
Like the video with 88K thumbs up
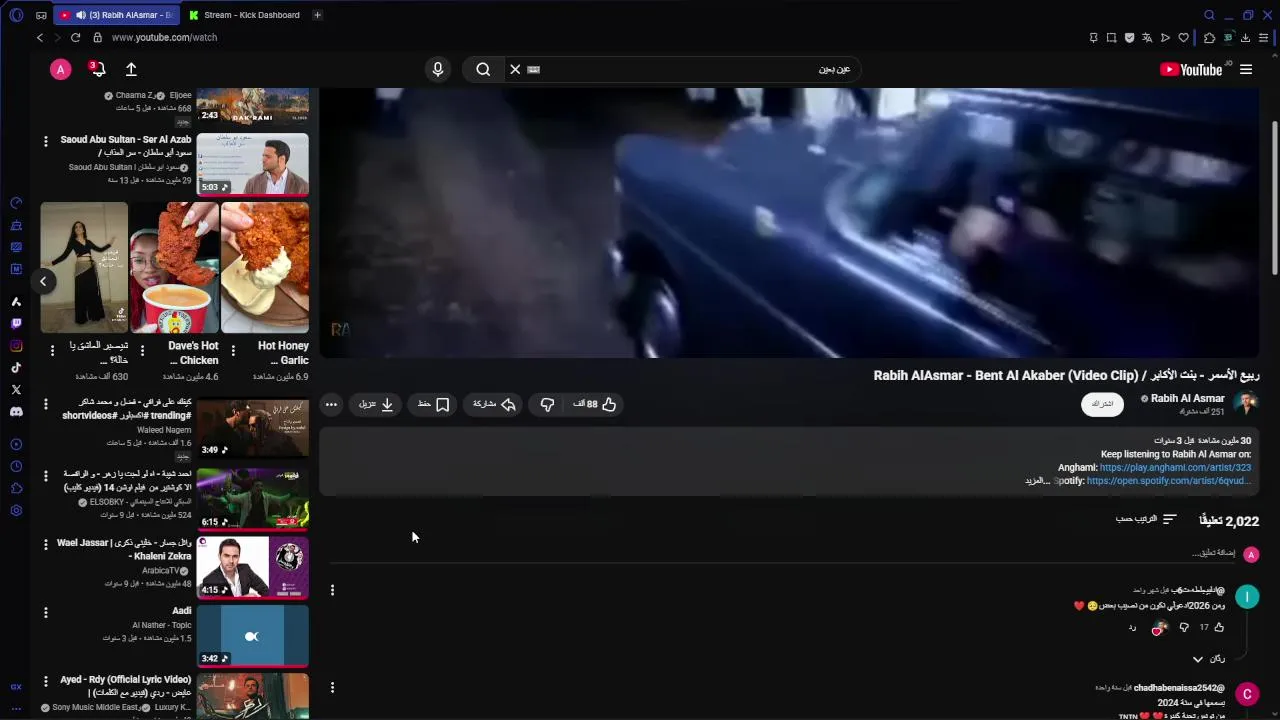point(595,404)
